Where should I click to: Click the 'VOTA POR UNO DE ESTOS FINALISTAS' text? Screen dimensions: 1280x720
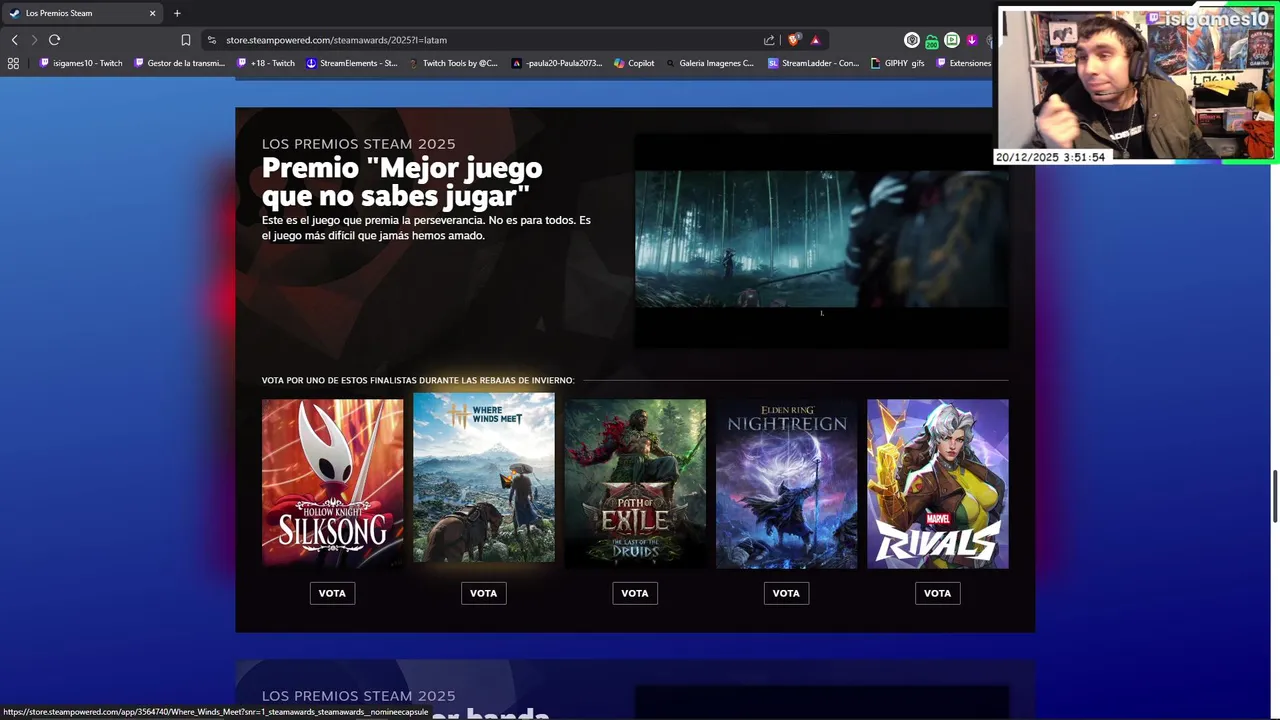pyautogui.click(x=418, y=380)
